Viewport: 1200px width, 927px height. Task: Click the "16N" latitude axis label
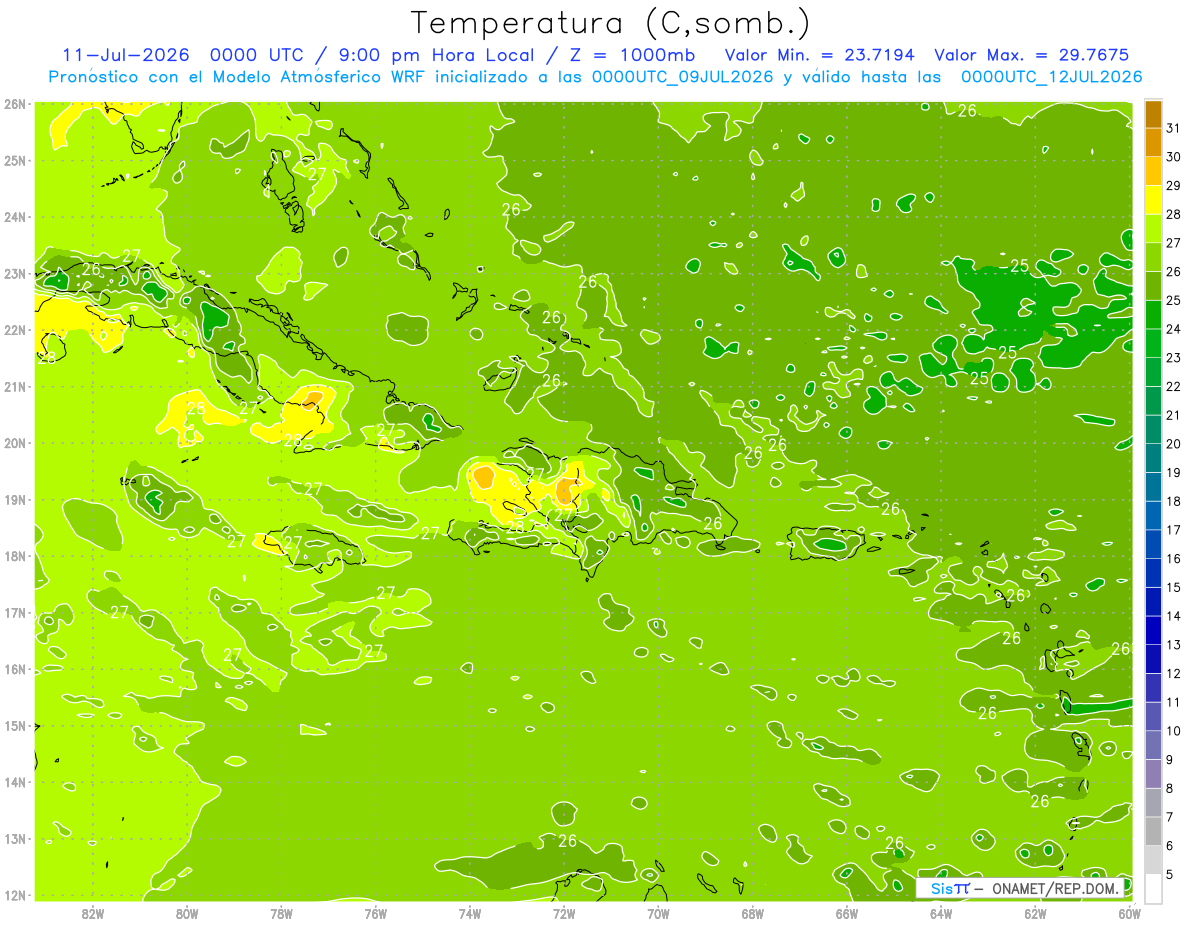point(15,669)
